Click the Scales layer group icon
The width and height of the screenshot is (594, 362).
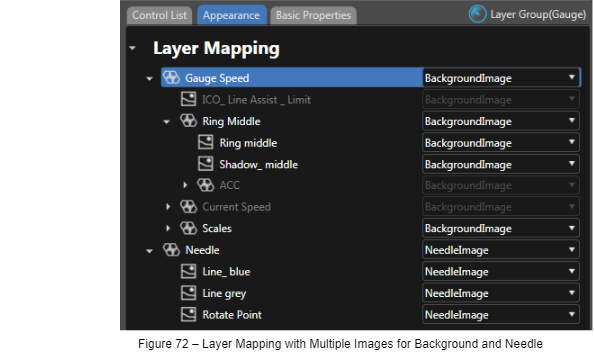pyautogui.click(x=188, y=228)
